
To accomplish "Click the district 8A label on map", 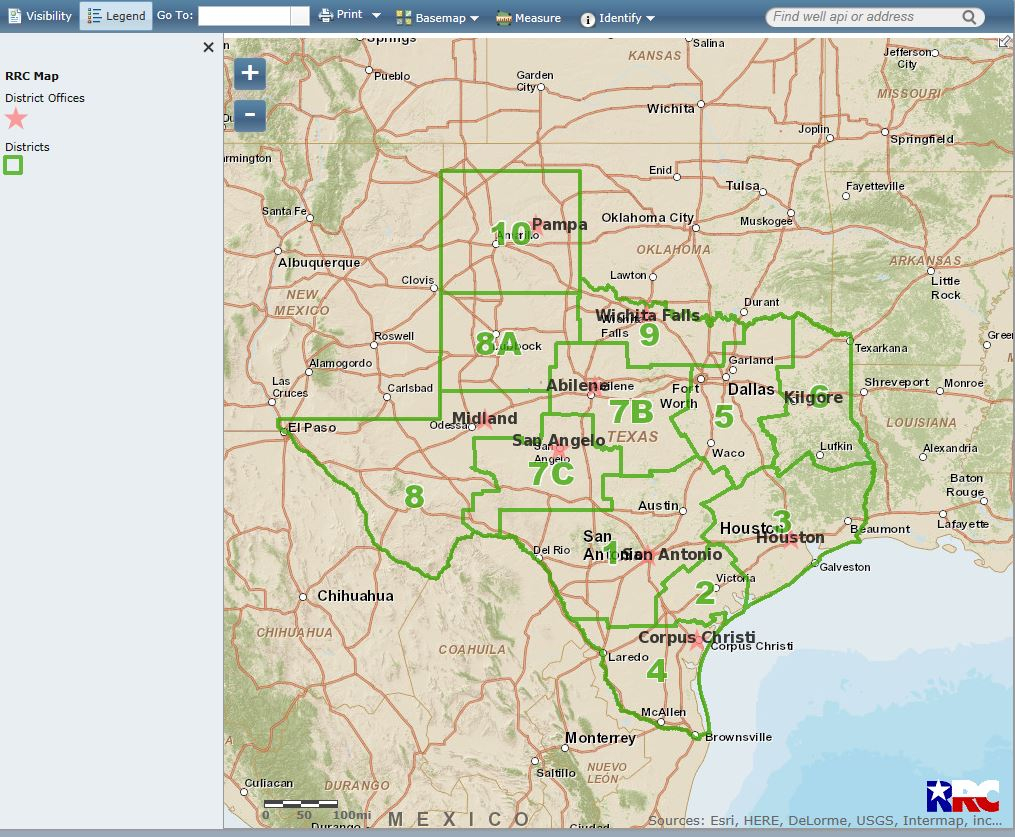I will (x=498, y=344).
